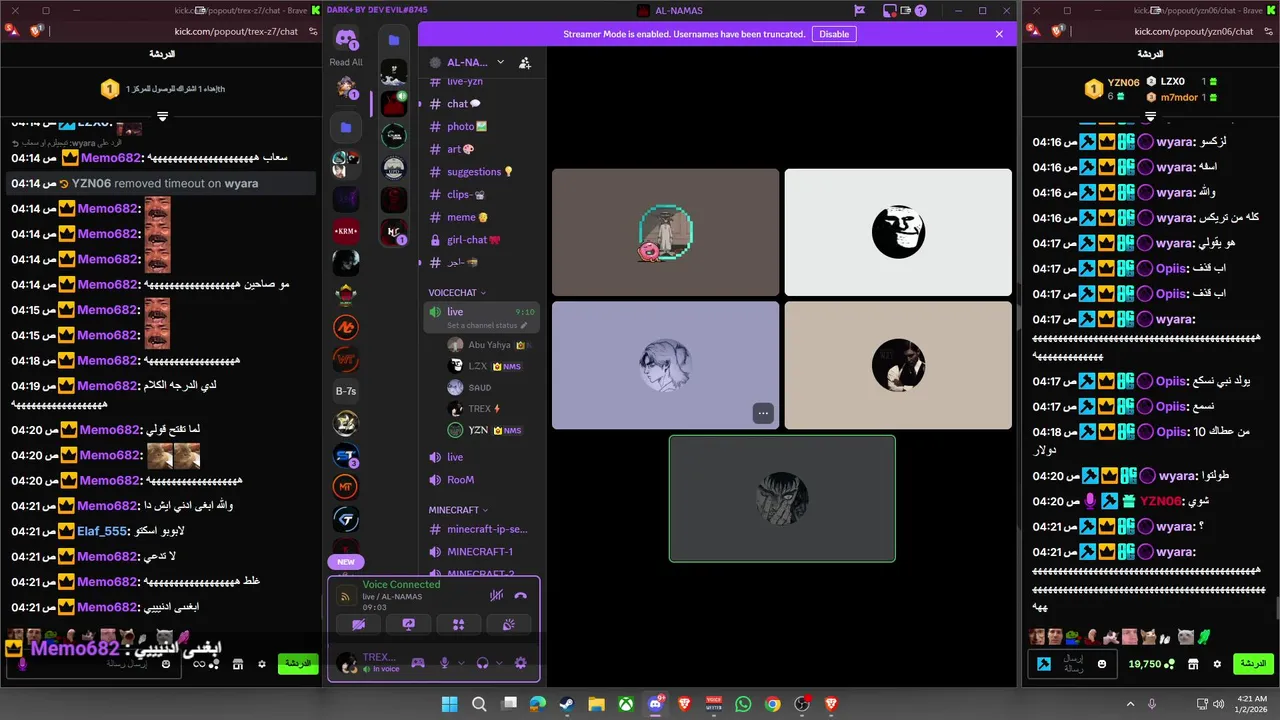Open the MT server icon in the server list
The height and width of the screenshot is (720, 1280).
coord(346,487)
